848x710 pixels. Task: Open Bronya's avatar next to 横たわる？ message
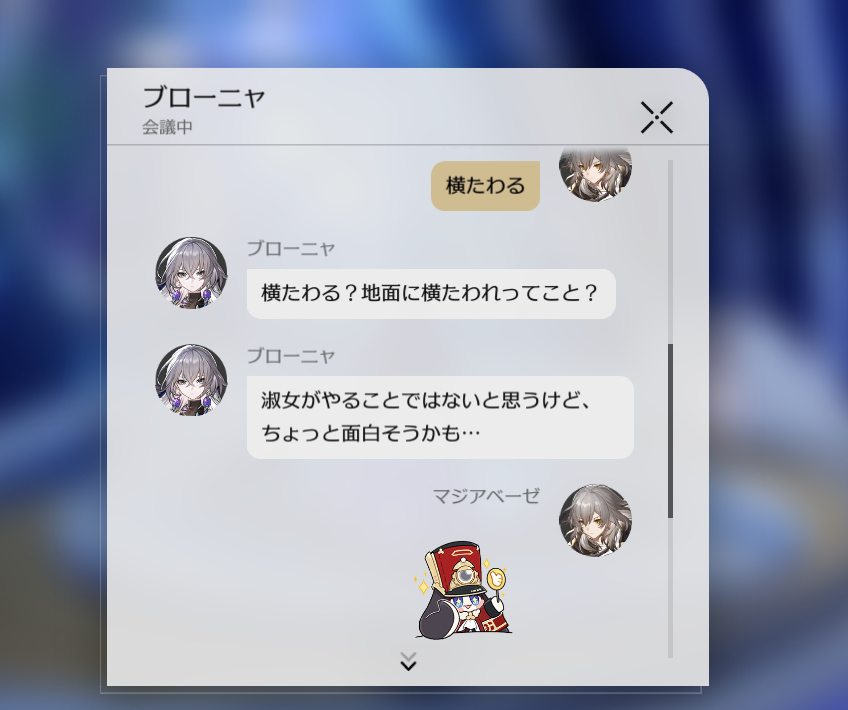[x=191, y=273]
